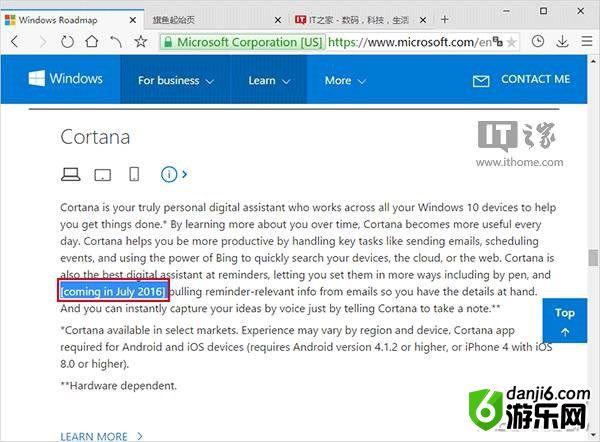This screenshot has height=442, width=600.
Task: Expand the chevron next to info icon
Action: pyautogui.click(x=184, y=175)
